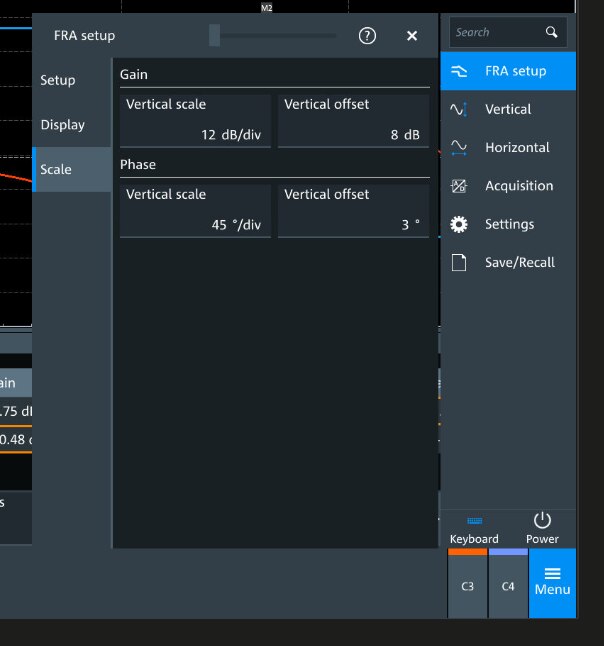Open the Horizontal menu entry
The image size is (604, 646).
508,147
